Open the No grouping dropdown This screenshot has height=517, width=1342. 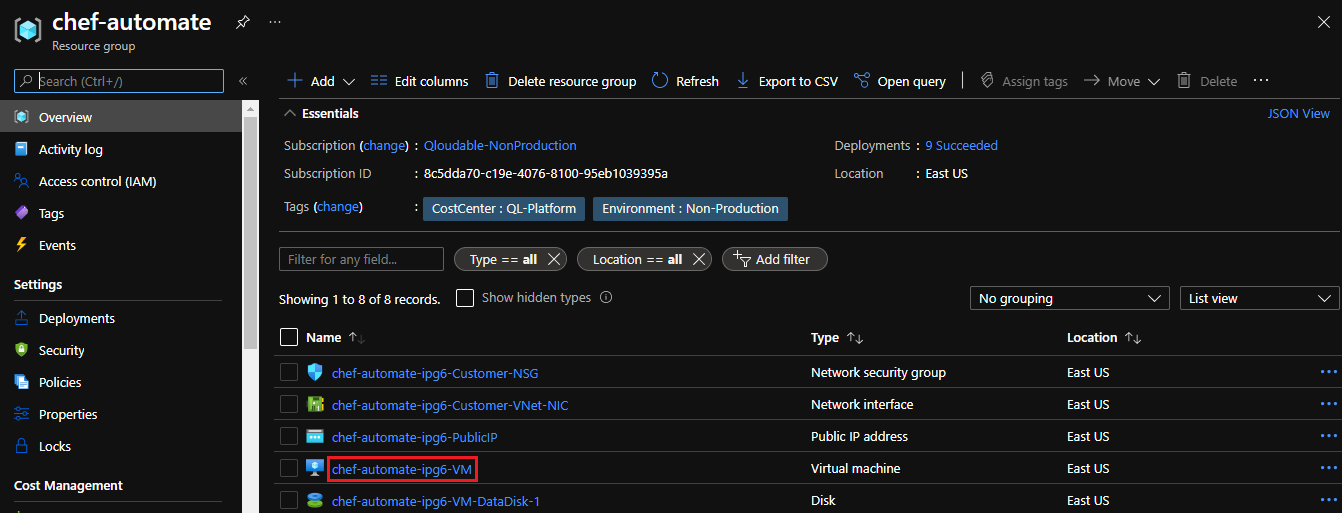tap(1069, 298)
